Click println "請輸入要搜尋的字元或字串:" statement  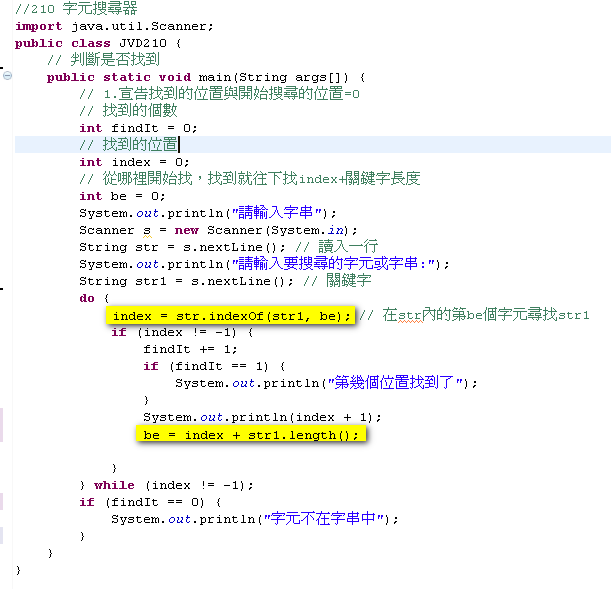(x=264, y=264)
